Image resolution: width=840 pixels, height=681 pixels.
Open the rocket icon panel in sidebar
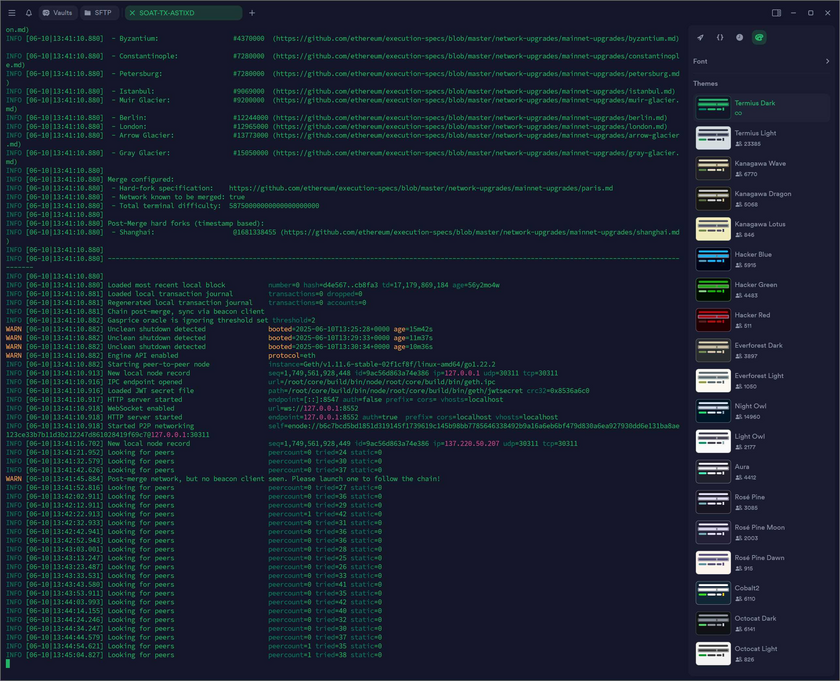pos(700,38)
